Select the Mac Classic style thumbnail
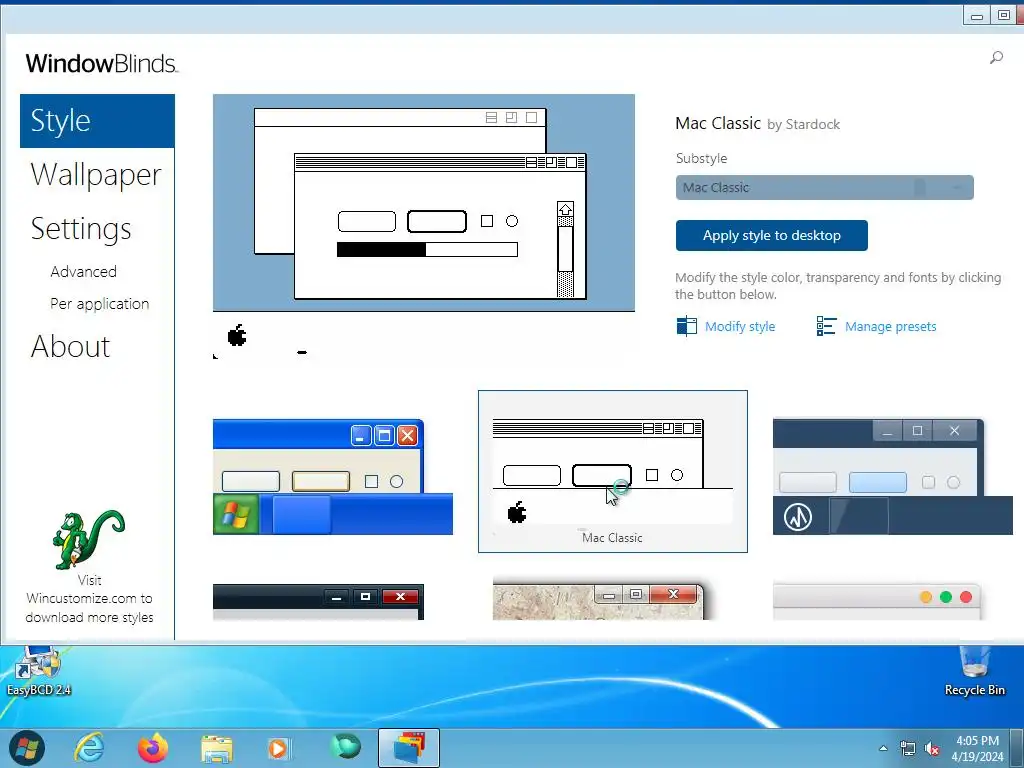The height and width of the screenshot is (768, 1024). click(613, 472)
